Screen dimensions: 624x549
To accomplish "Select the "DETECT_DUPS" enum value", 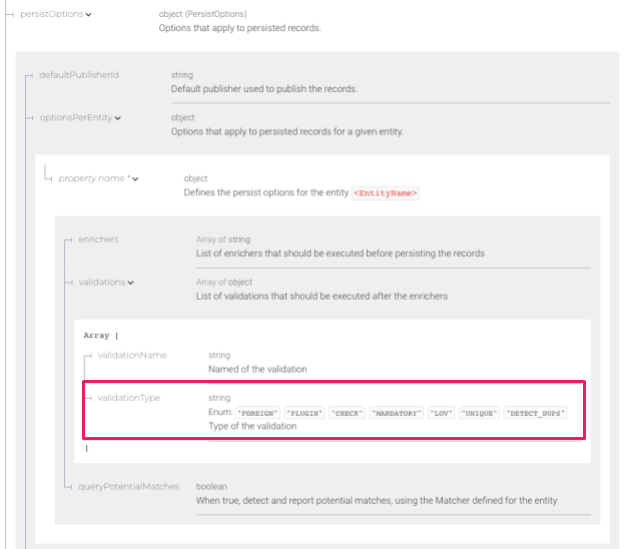I will tap(535, 412).
